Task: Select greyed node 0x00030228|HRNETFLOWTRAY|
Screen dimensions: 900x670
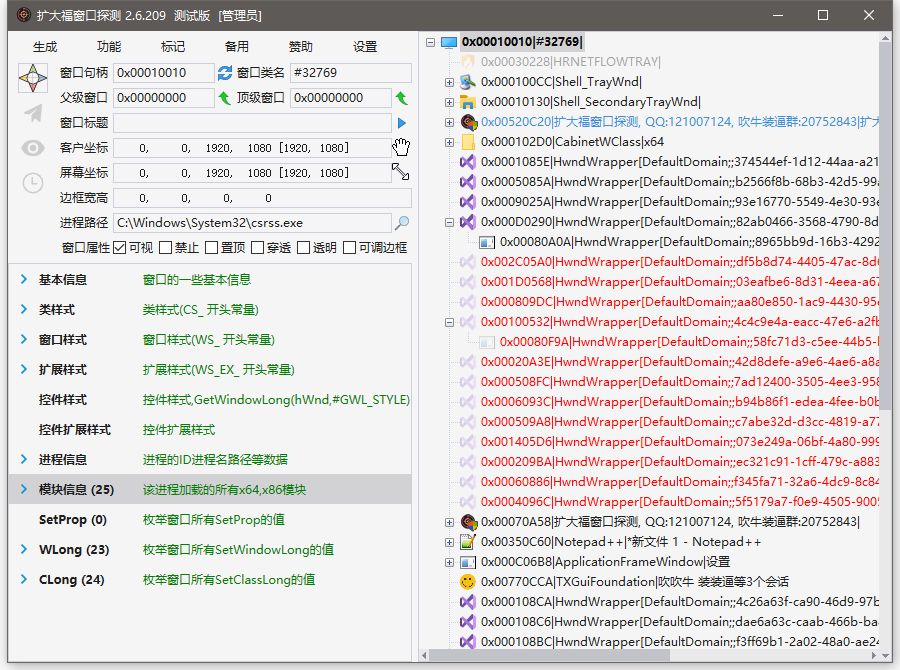Action: click(571, 62)
